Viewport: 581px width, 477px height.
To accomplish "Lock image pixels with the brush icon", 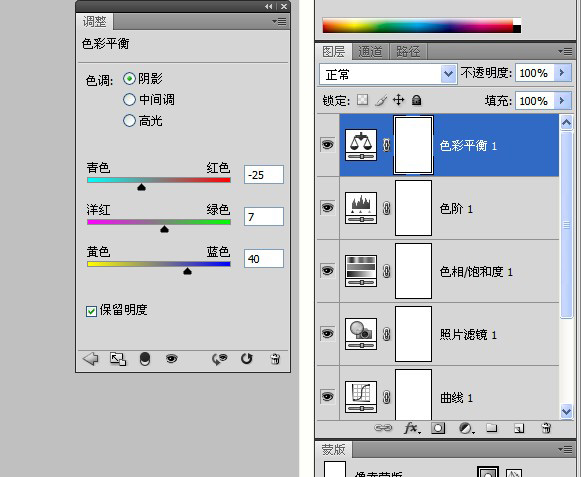I will [x=381, y=100].
